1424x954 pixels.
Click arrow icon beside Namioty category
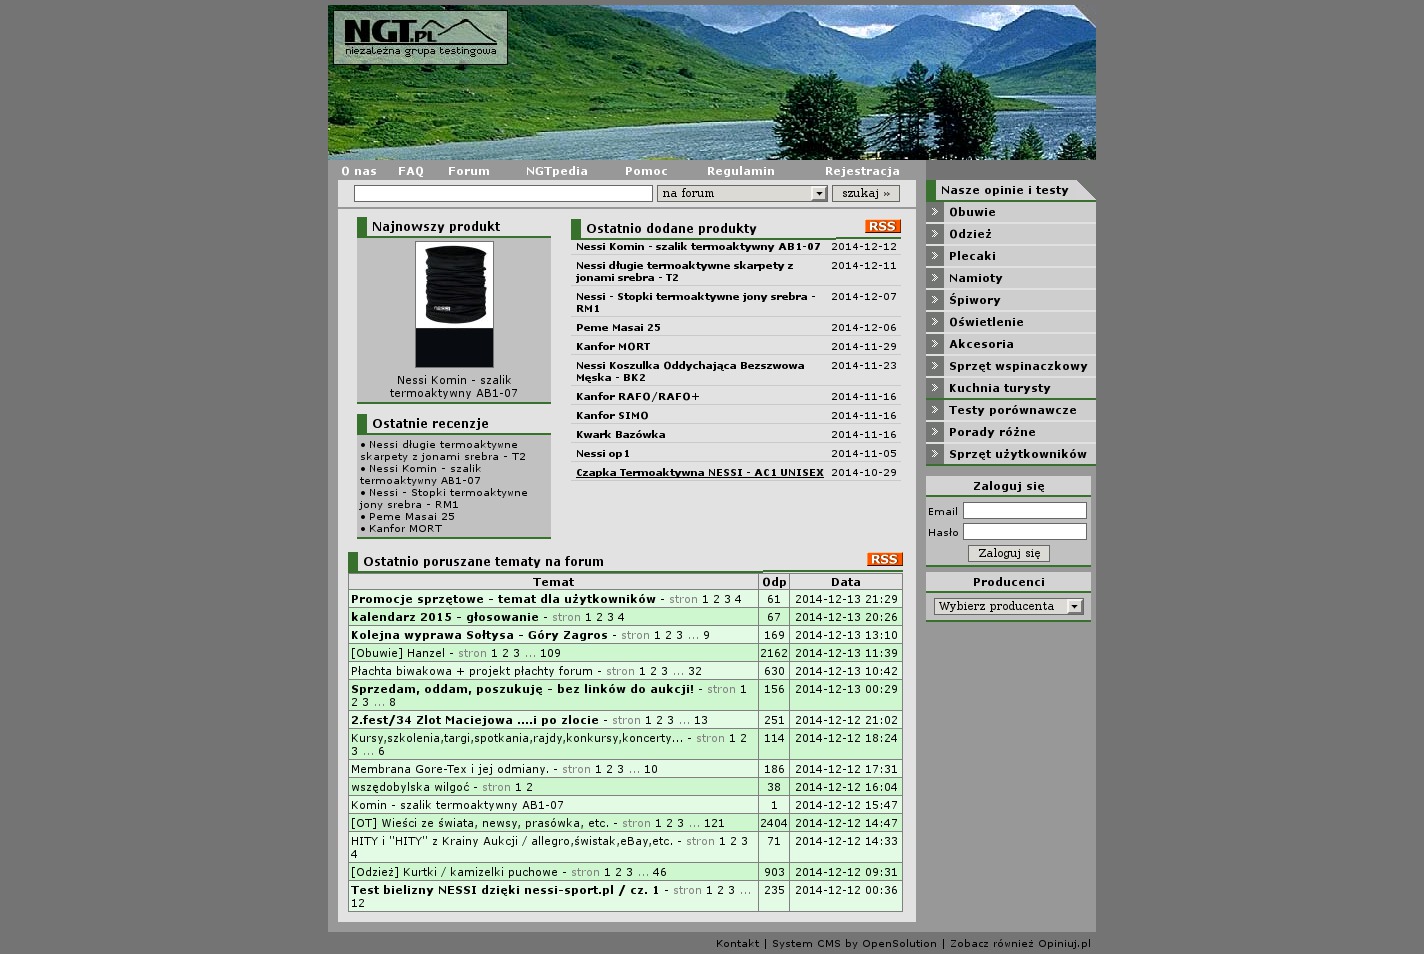[x=935, y=278]
